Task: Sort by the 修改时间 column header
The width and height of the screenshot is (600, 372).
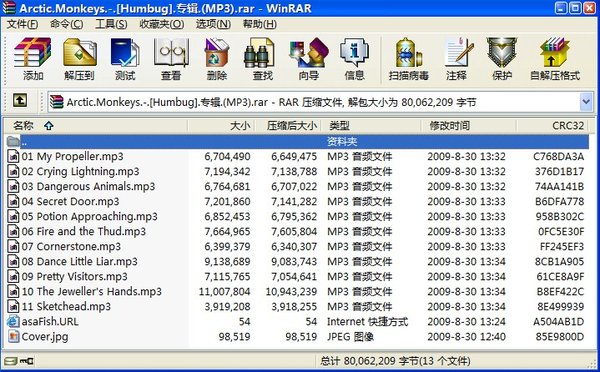Action: point(468,126)
